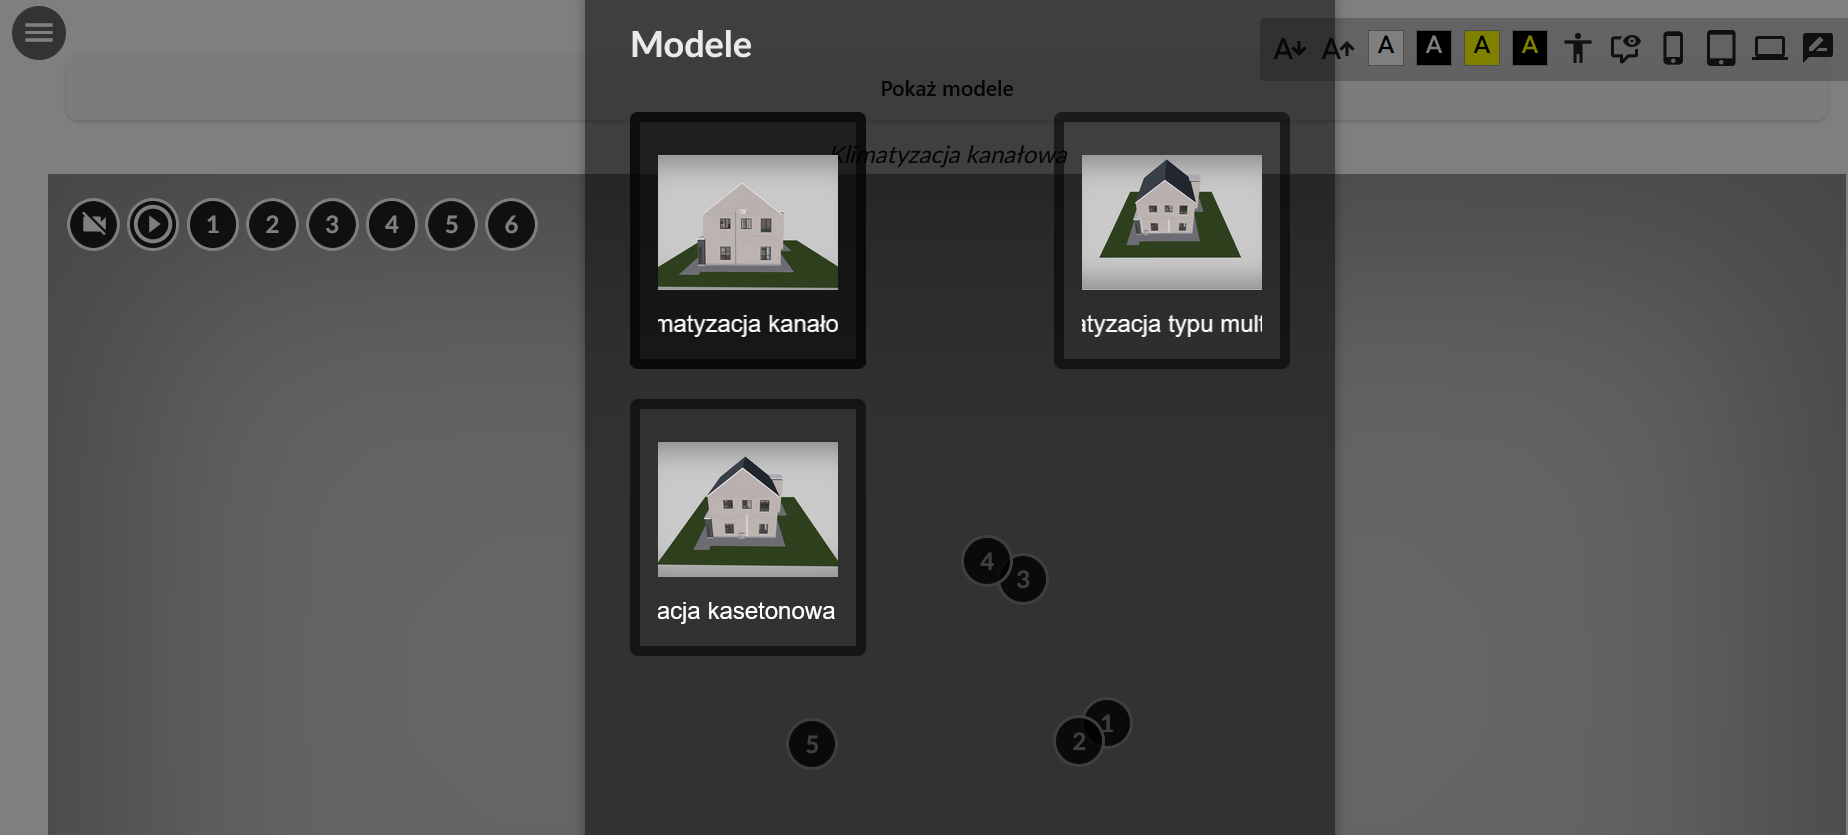The image size is (1848, 835).
Task: Select camera view number 6
Action: [x=511, y=224]
